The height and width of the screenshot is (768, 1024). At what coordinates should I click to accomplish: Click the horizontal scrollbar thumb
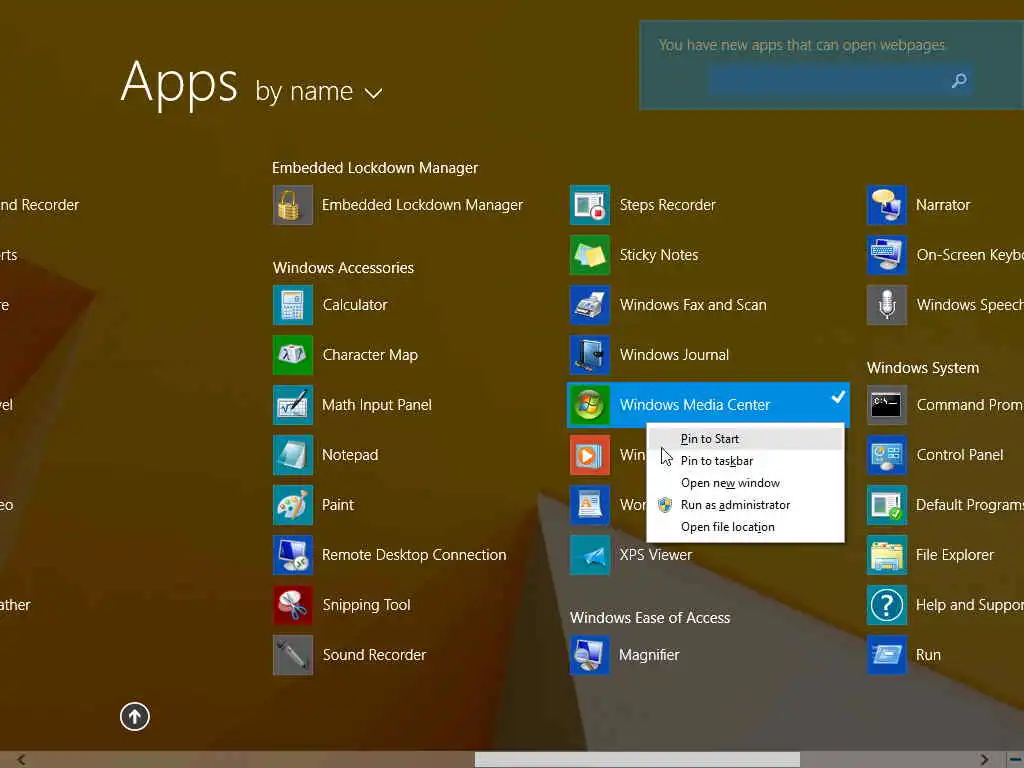tap(637, 760)
